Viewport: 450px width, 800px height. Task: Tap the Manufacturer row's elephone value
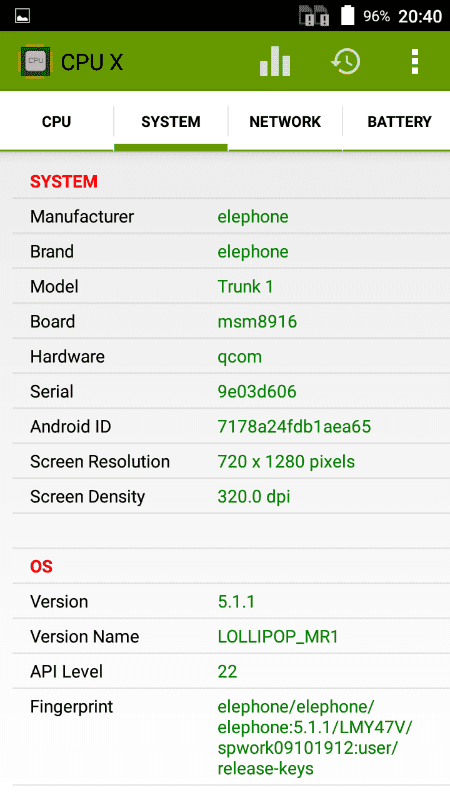coord(253,217)
